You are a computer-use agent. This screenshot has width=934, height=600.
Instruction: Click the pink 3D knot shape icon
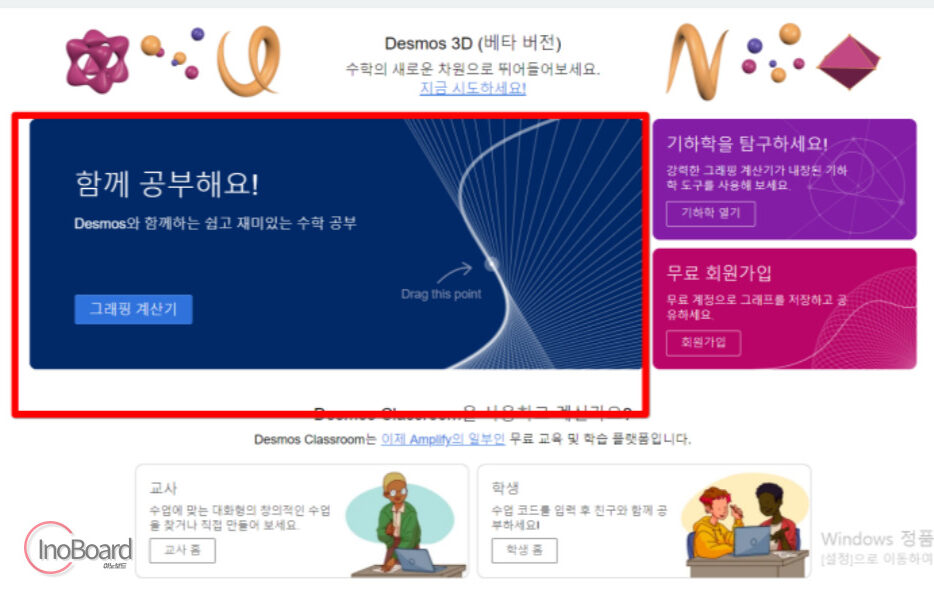pyautogui.click(x=97, y=61)
